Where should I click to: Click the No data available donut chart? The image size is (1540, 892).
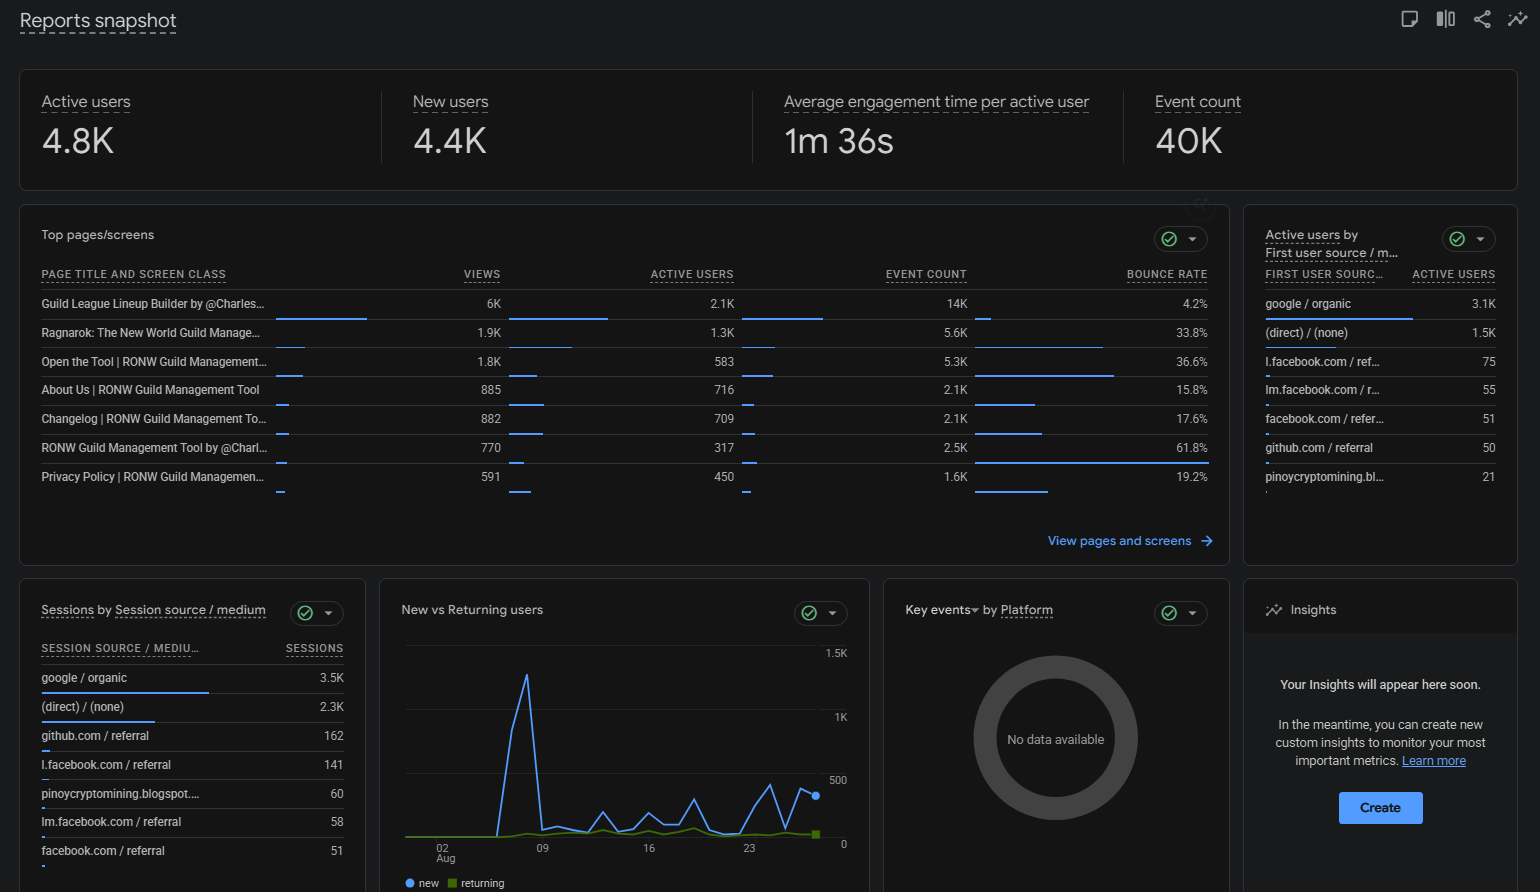[1056, 738]
